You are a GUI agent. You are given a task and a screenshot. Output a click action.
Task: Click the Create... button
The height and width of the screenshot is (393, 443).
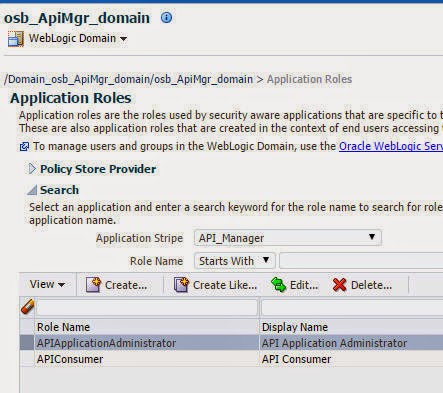coord(116,285)
